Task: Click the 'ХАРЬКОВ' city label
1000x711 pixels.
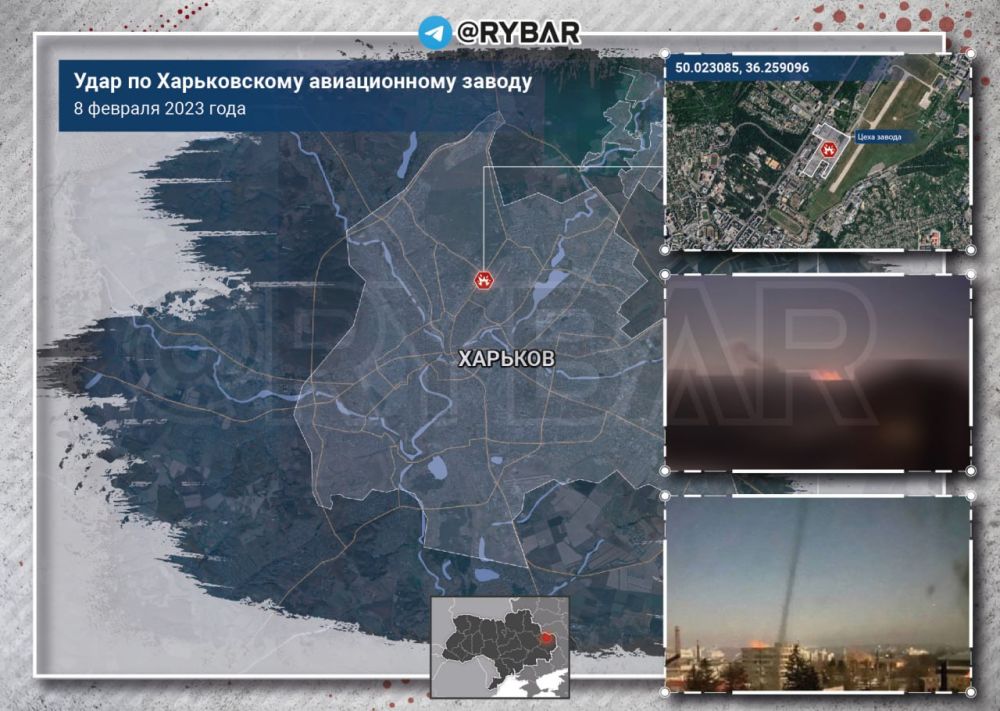Action: (505, 358)
